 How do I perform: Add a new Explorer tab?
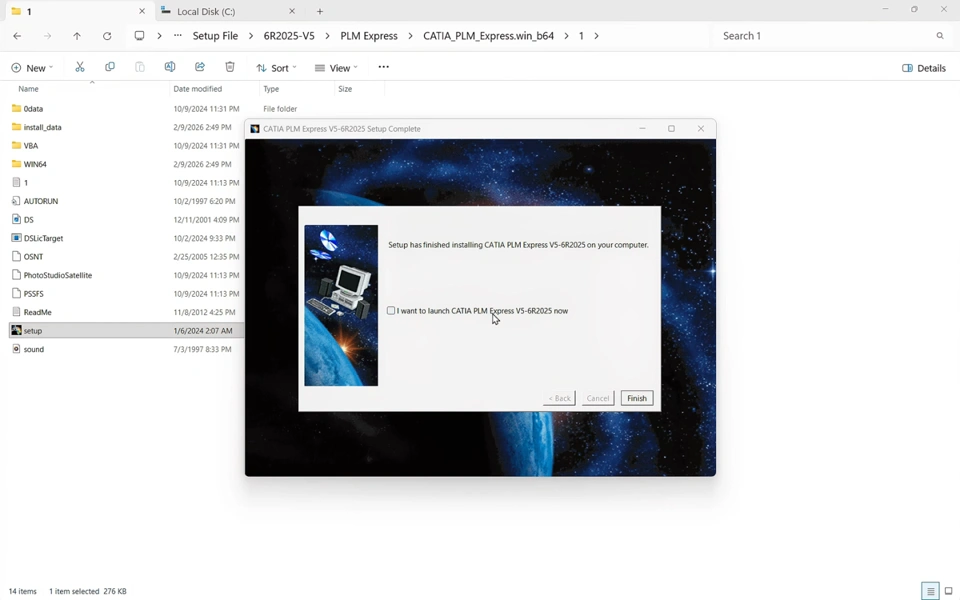[320, 11]
